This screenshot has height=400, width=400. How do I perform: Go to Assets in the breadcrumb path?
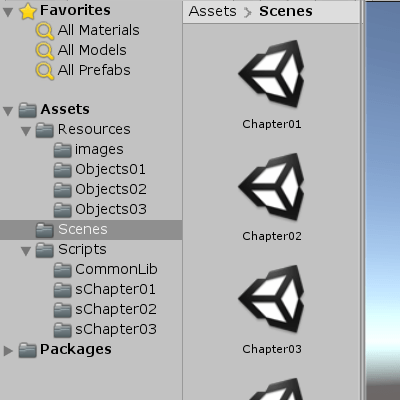[x=212, y=11]
